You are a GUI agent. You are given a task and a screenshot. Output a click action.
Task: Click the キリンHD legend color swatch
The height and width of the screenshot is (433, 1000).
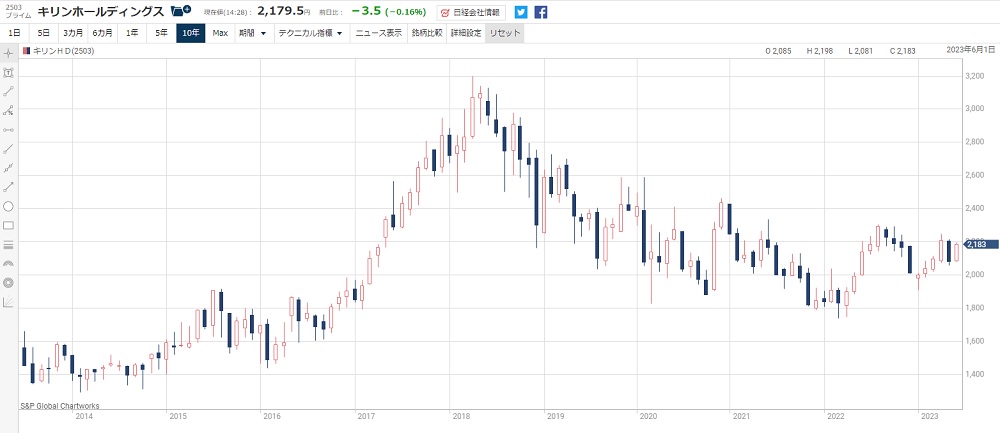[26, 51]
